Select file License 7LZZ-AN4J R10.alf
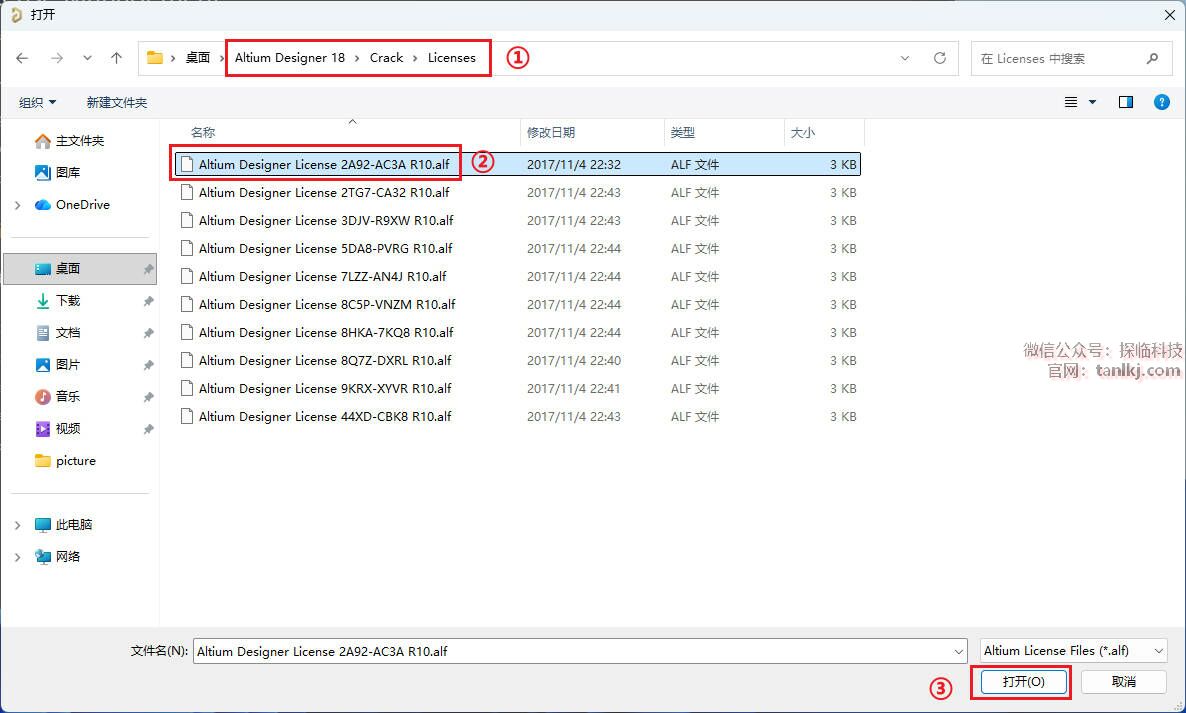The height and width of the screenshot is (713, 1186). pos(517,276)
